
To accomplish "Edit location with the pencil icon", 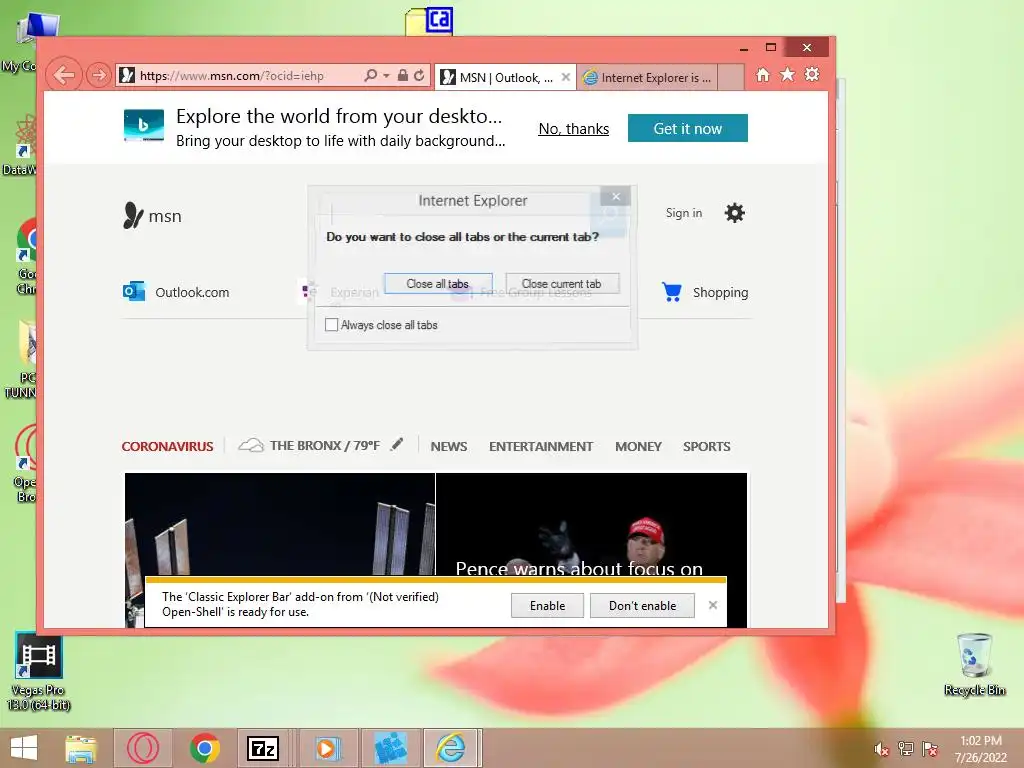I will click(397, 445).
